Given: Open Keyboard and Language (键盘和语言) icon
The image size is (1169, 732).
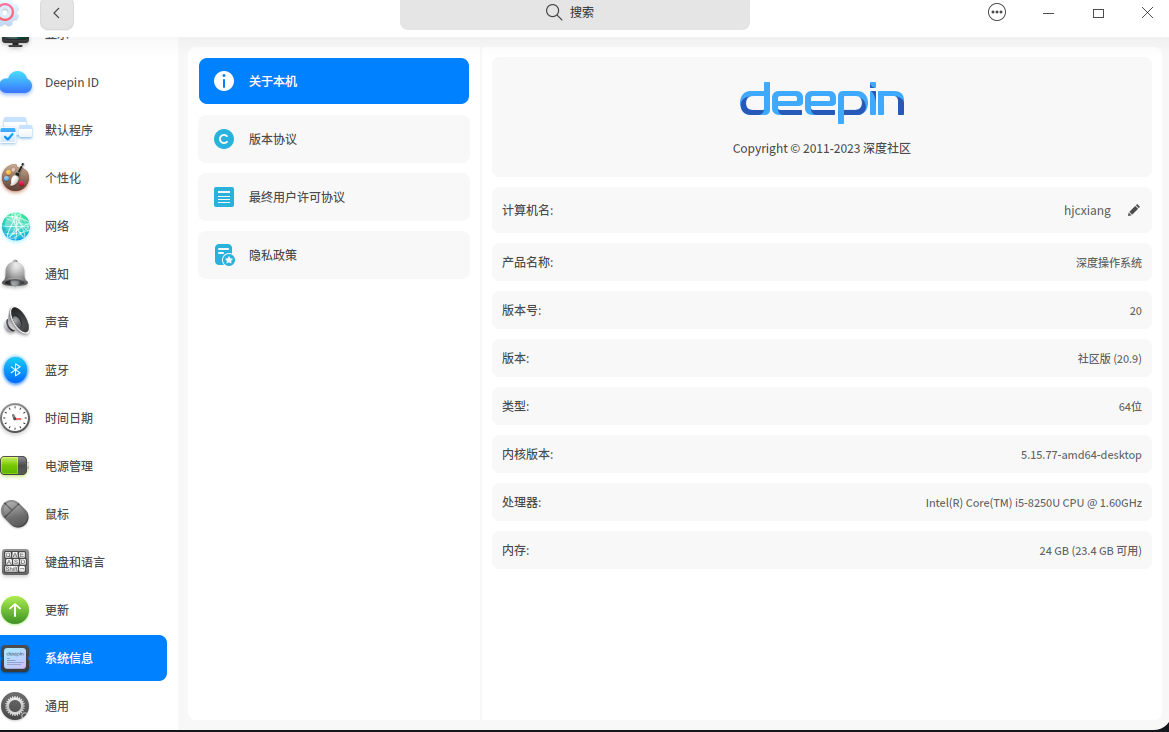Looking at the screenshot, I should coord(16,562).
